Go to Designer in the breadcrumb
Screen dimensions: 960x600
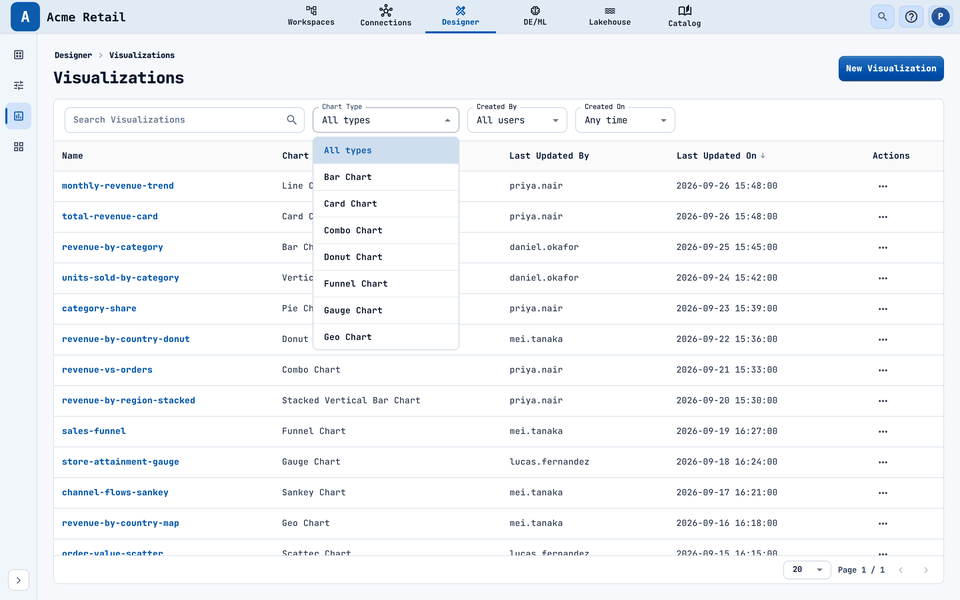(x=73, y=55)
